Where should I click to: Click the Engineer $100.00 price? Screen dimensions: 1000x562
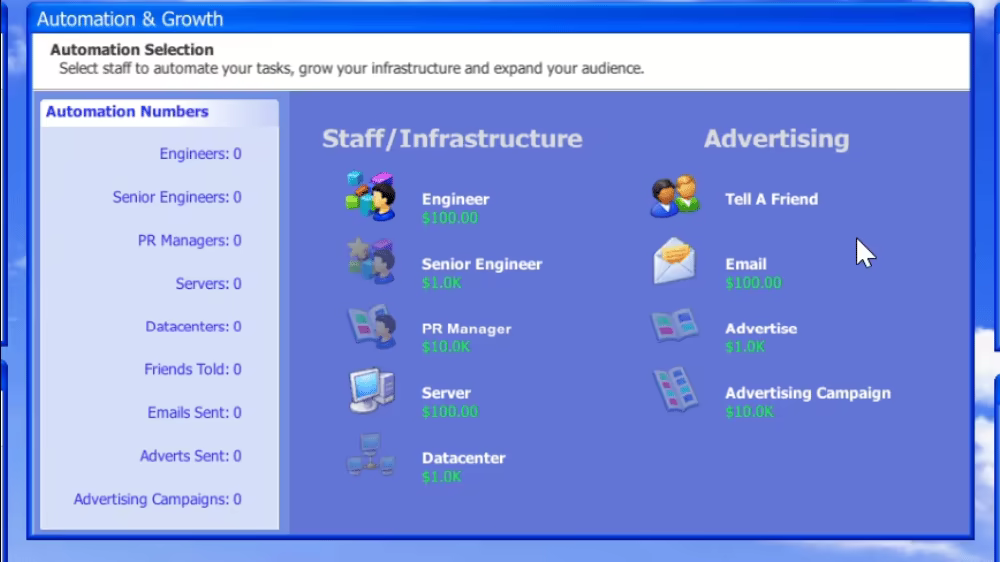(450, 218)
